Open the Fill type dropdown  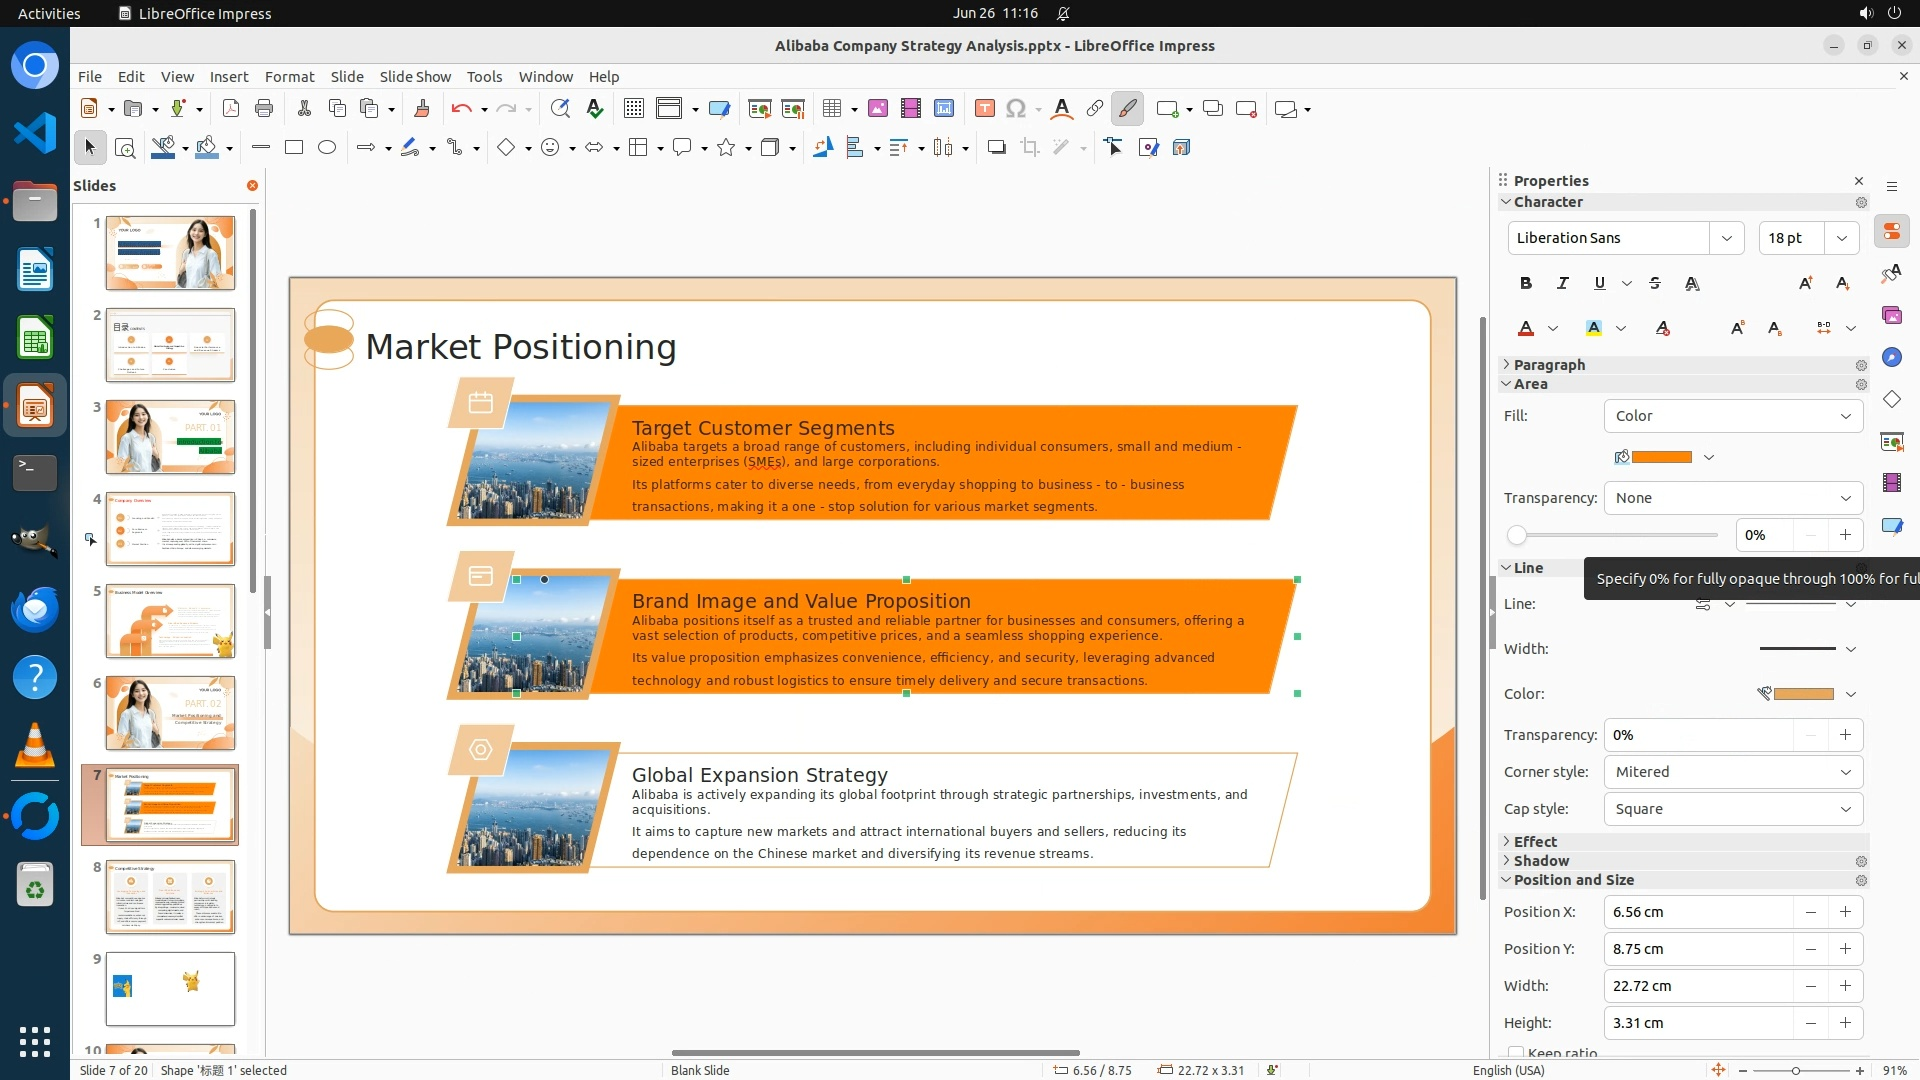pyautogui.click(x=1732, y=416)
